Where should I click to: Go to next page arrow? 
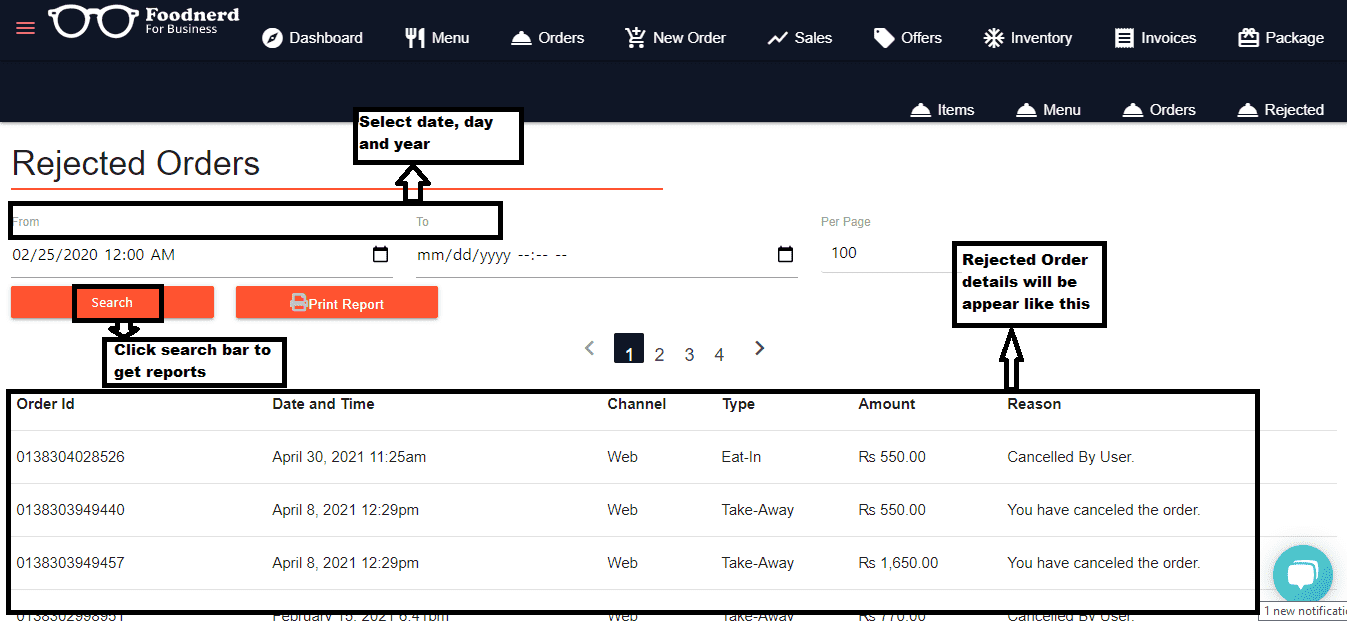click(x=760, y=348)
